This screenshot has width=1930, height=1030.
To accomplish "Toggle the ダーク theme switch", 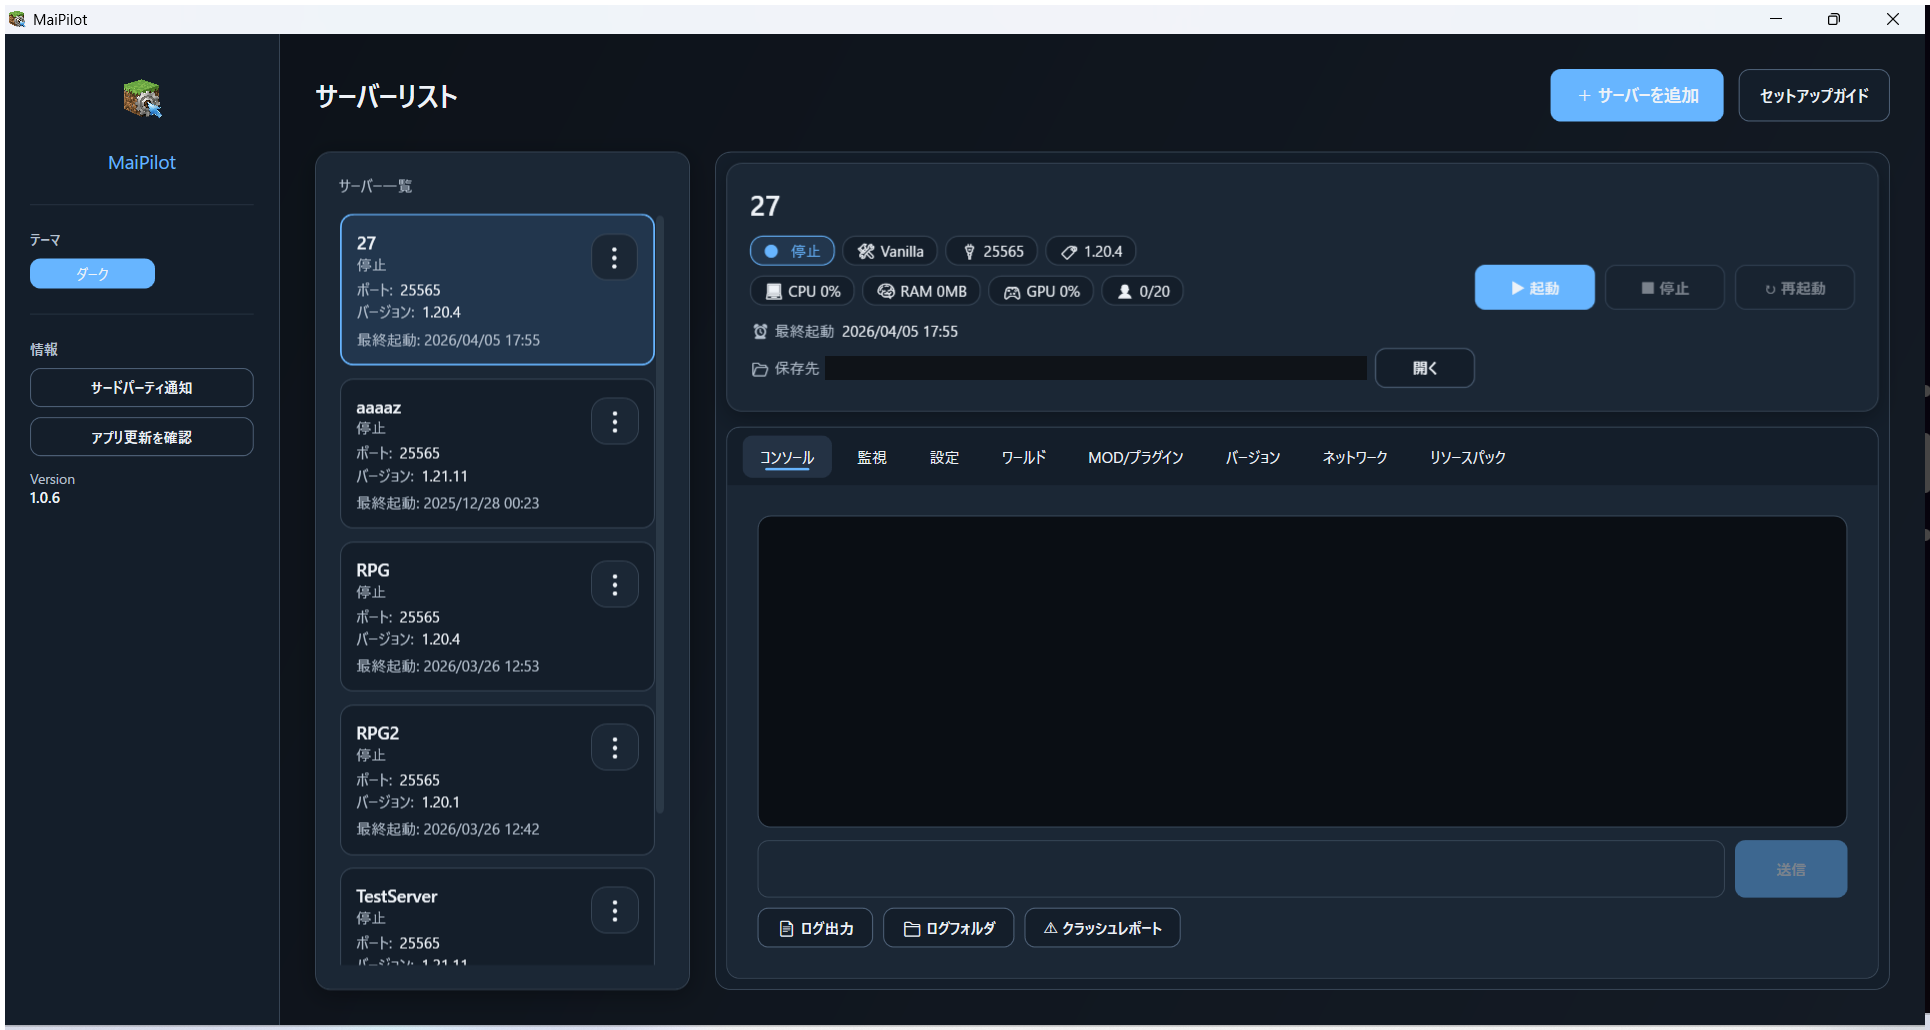I will point(92,274).
